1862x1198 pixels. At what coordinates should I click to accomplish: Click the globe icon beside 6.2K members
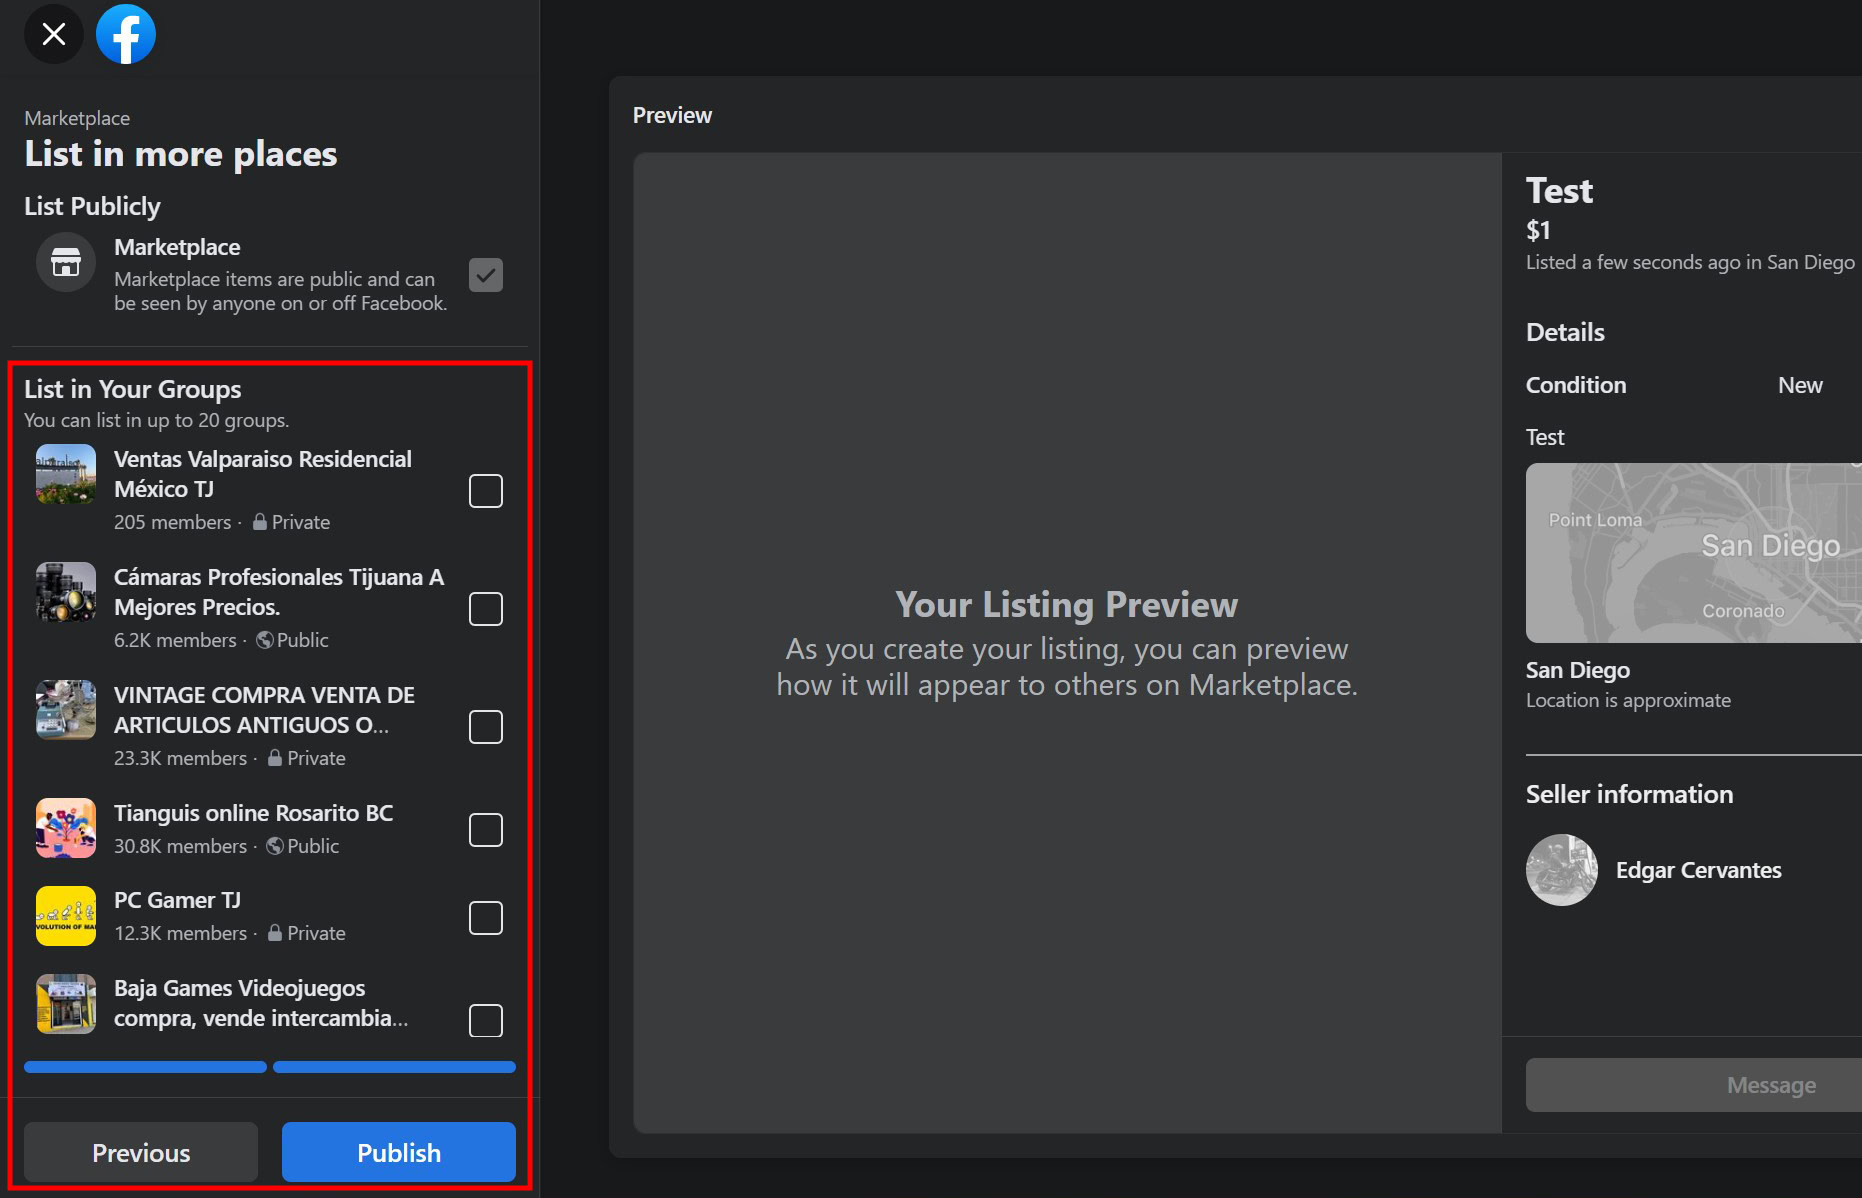click(x=265, y=639)
